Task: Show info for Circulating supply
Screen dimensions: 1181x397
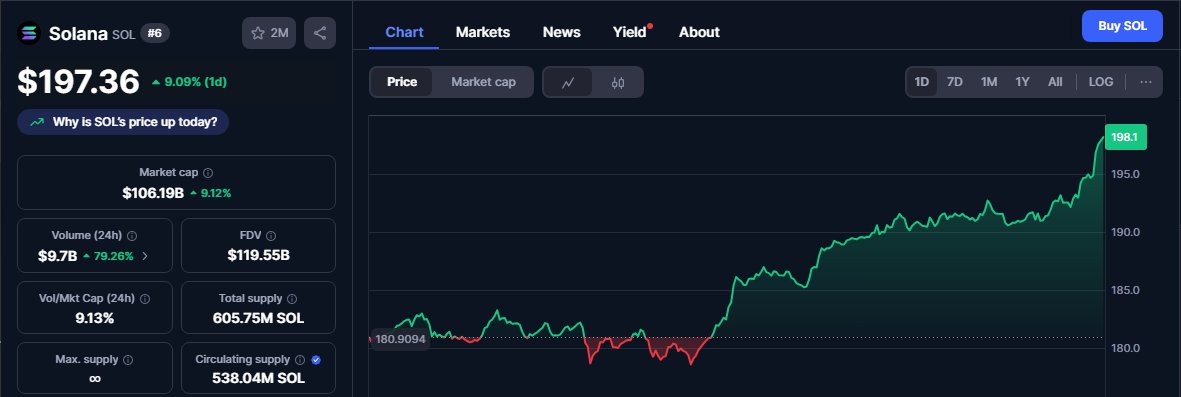Action: [x=300, y=360]
